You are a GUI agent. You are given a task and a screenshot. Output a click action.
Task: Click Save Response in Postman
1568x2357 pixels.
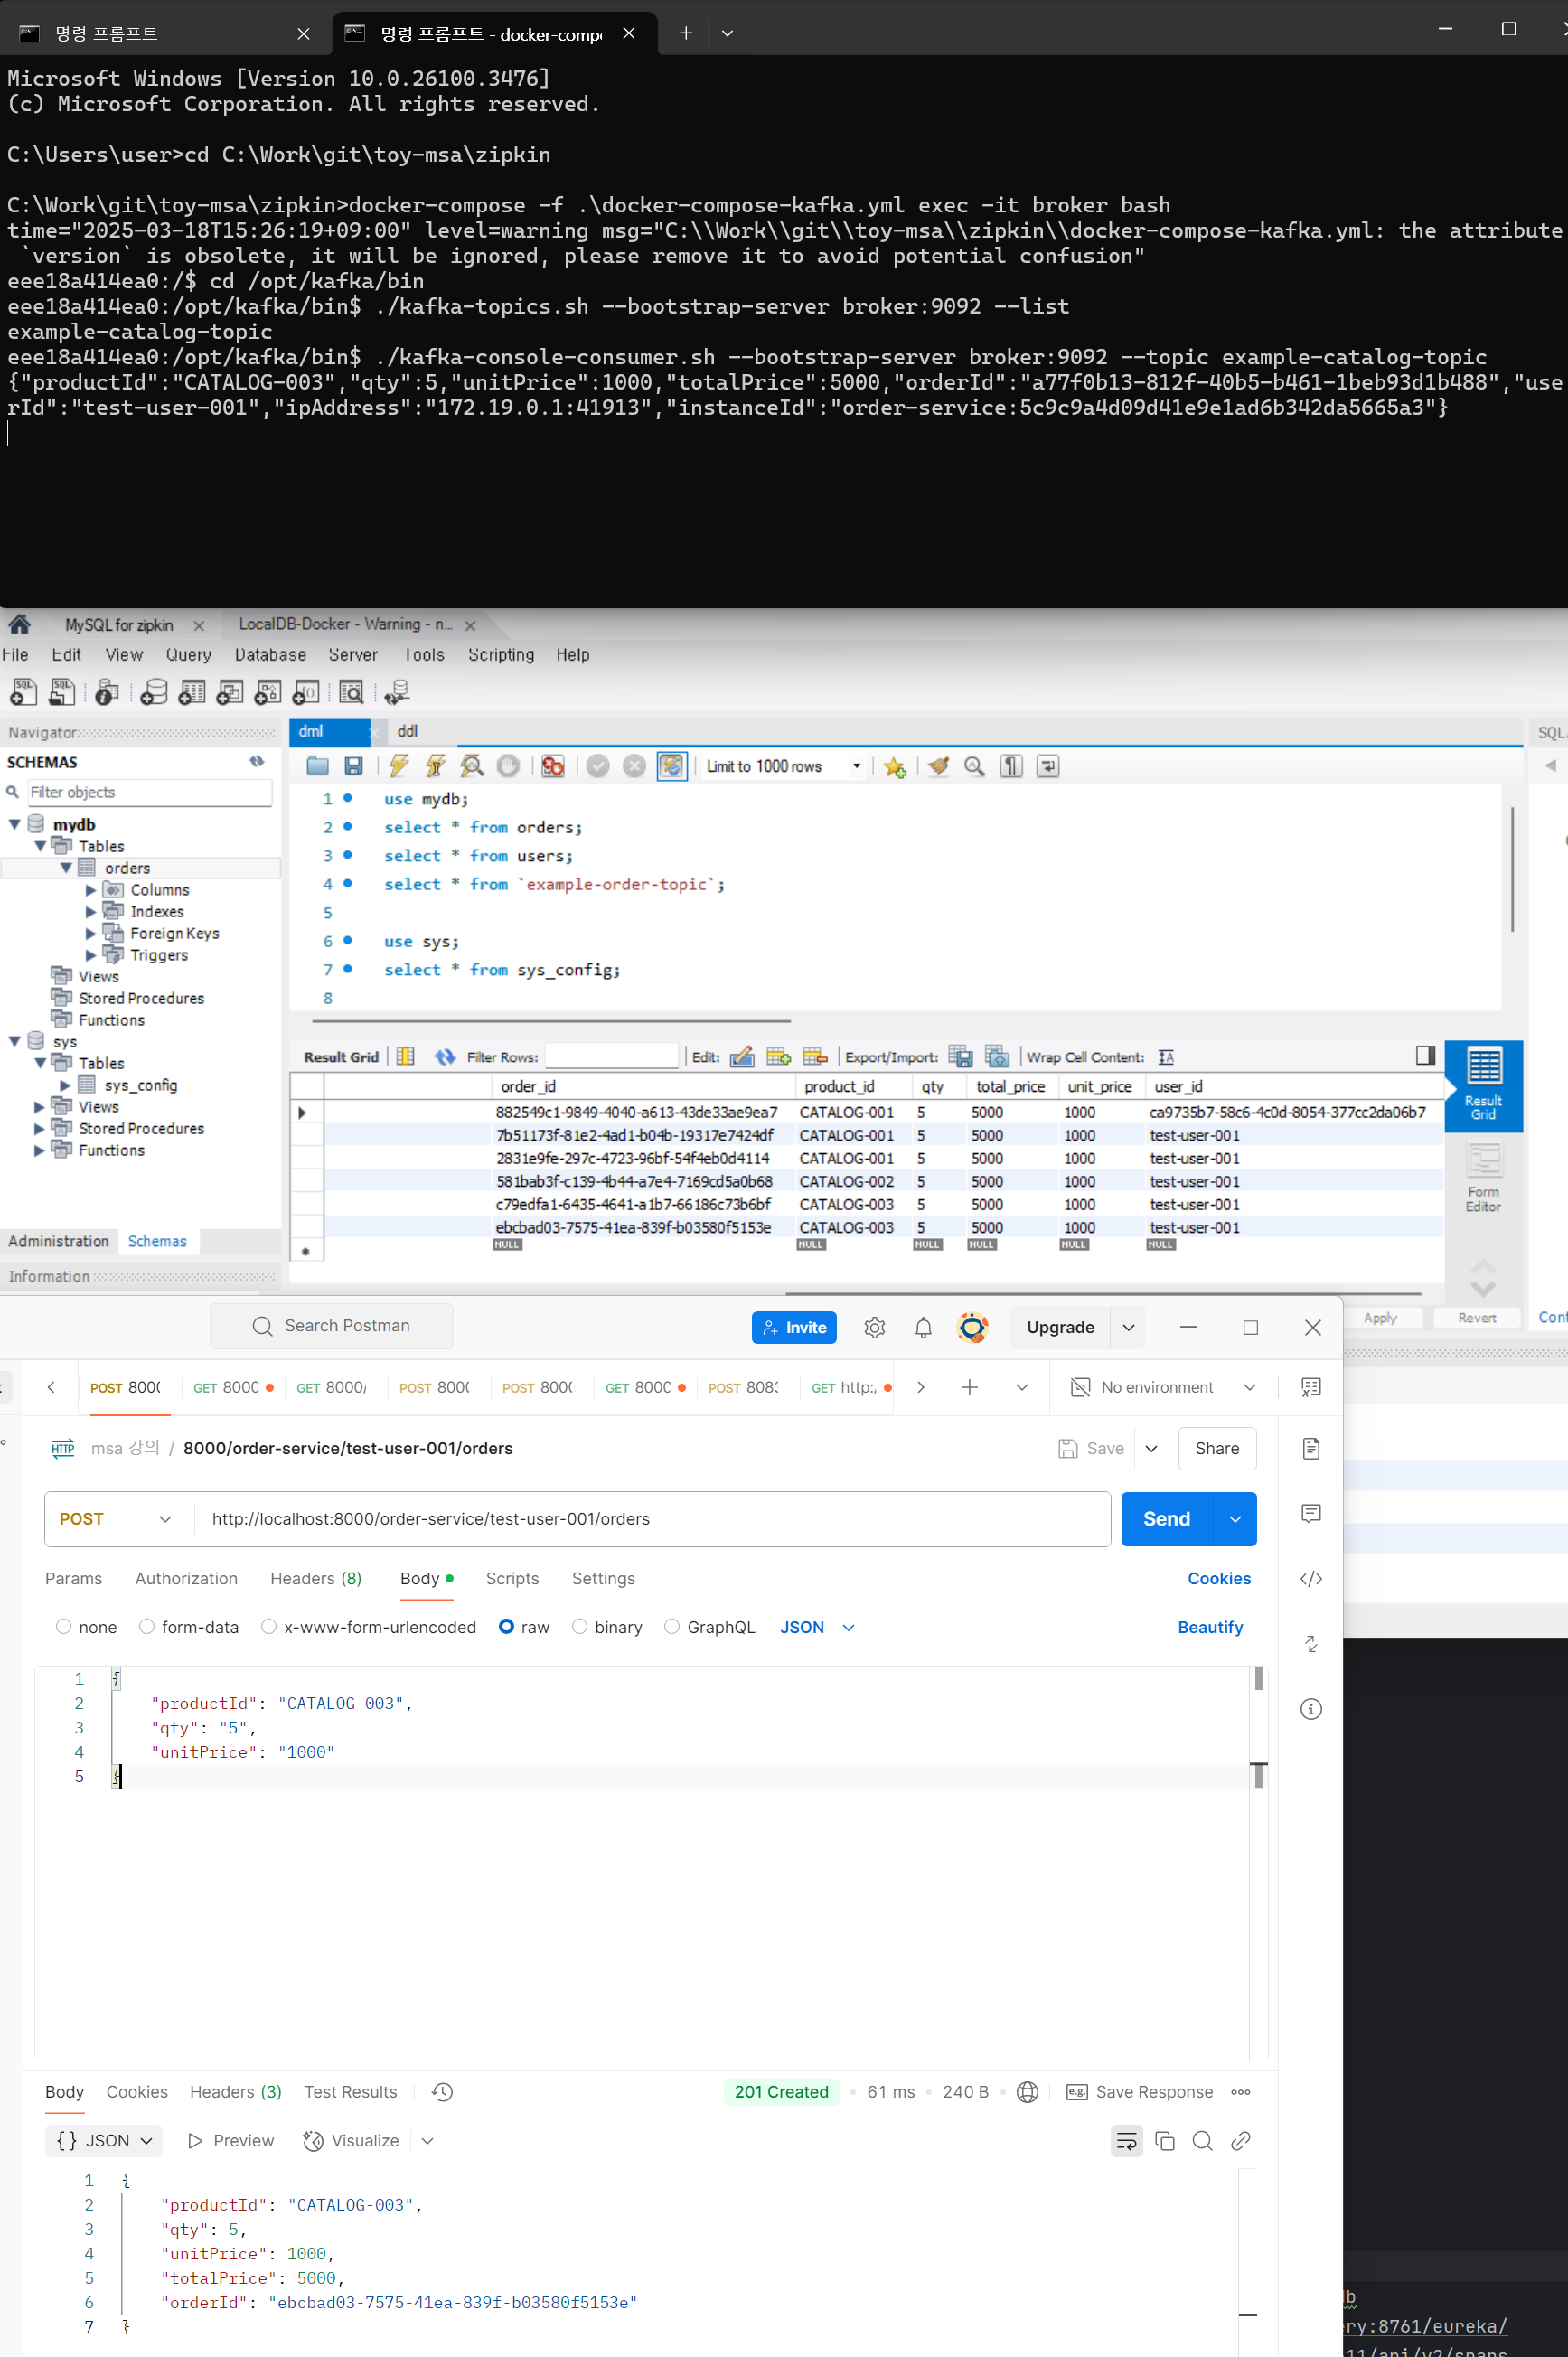(1139, 2091)
